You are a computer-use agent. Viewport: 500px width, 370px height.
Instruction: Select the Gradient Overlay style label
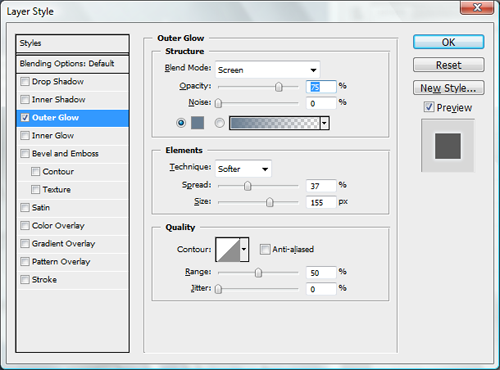(x=63, y=244)
